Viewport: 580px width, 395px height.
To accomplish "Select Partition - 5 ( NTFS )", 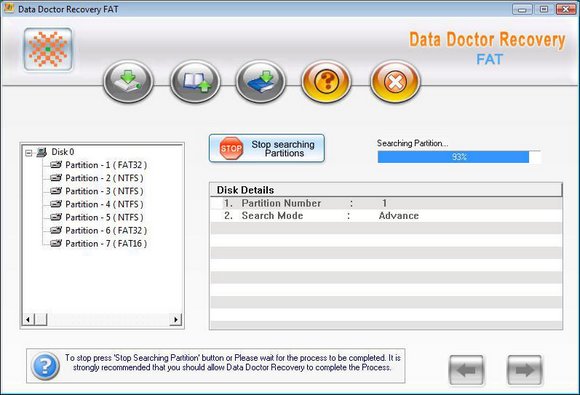I will (104, 217).
